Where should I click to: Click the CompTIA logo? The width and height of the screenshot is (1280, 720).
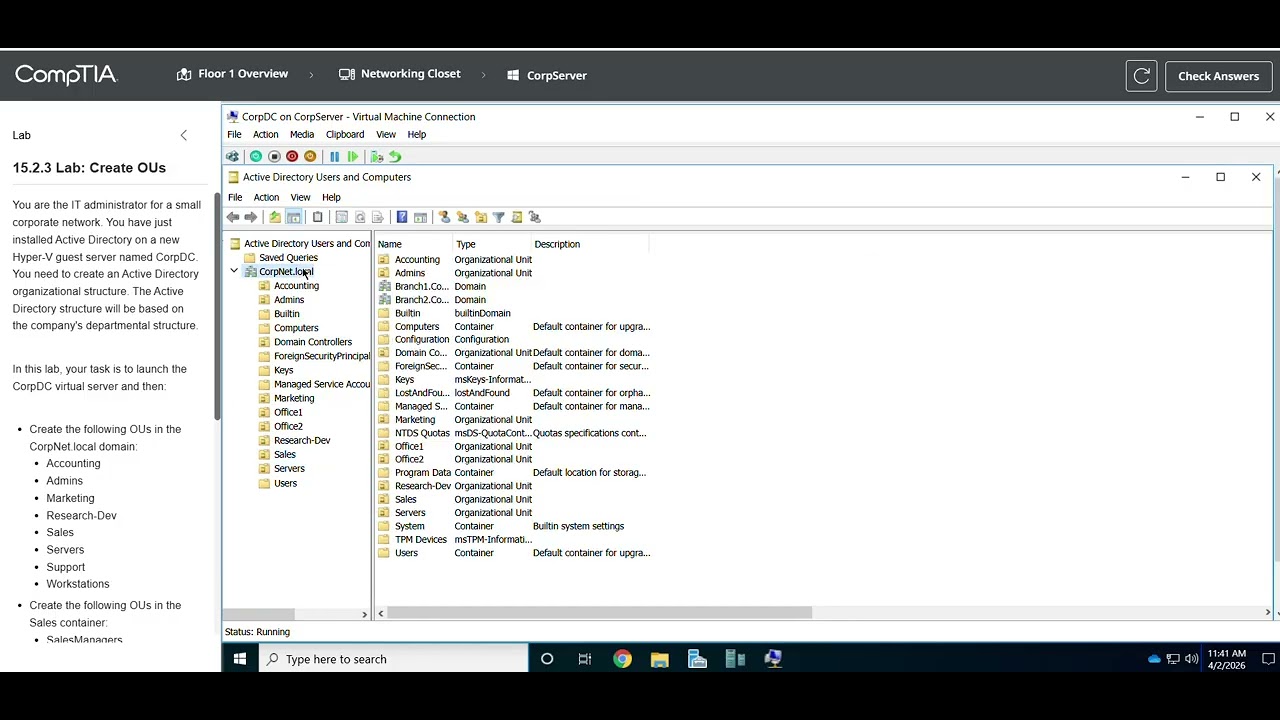(66, 75)
